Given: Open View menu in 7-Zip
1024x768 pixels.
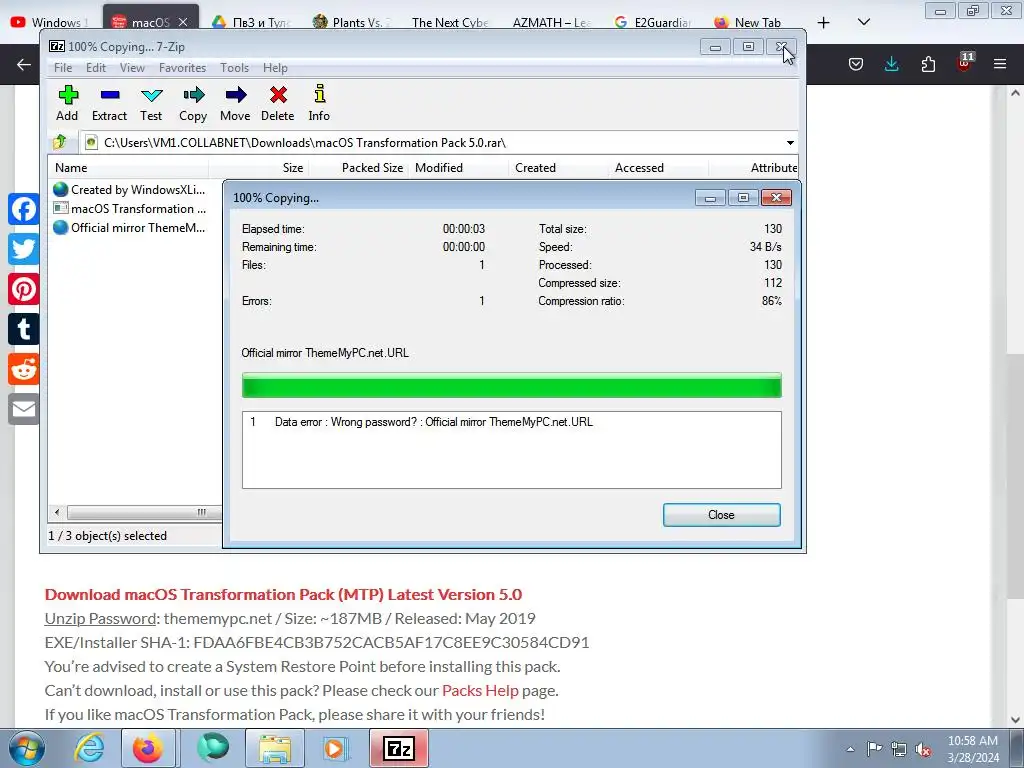Looking at the screenshot, I should (132, 68).
